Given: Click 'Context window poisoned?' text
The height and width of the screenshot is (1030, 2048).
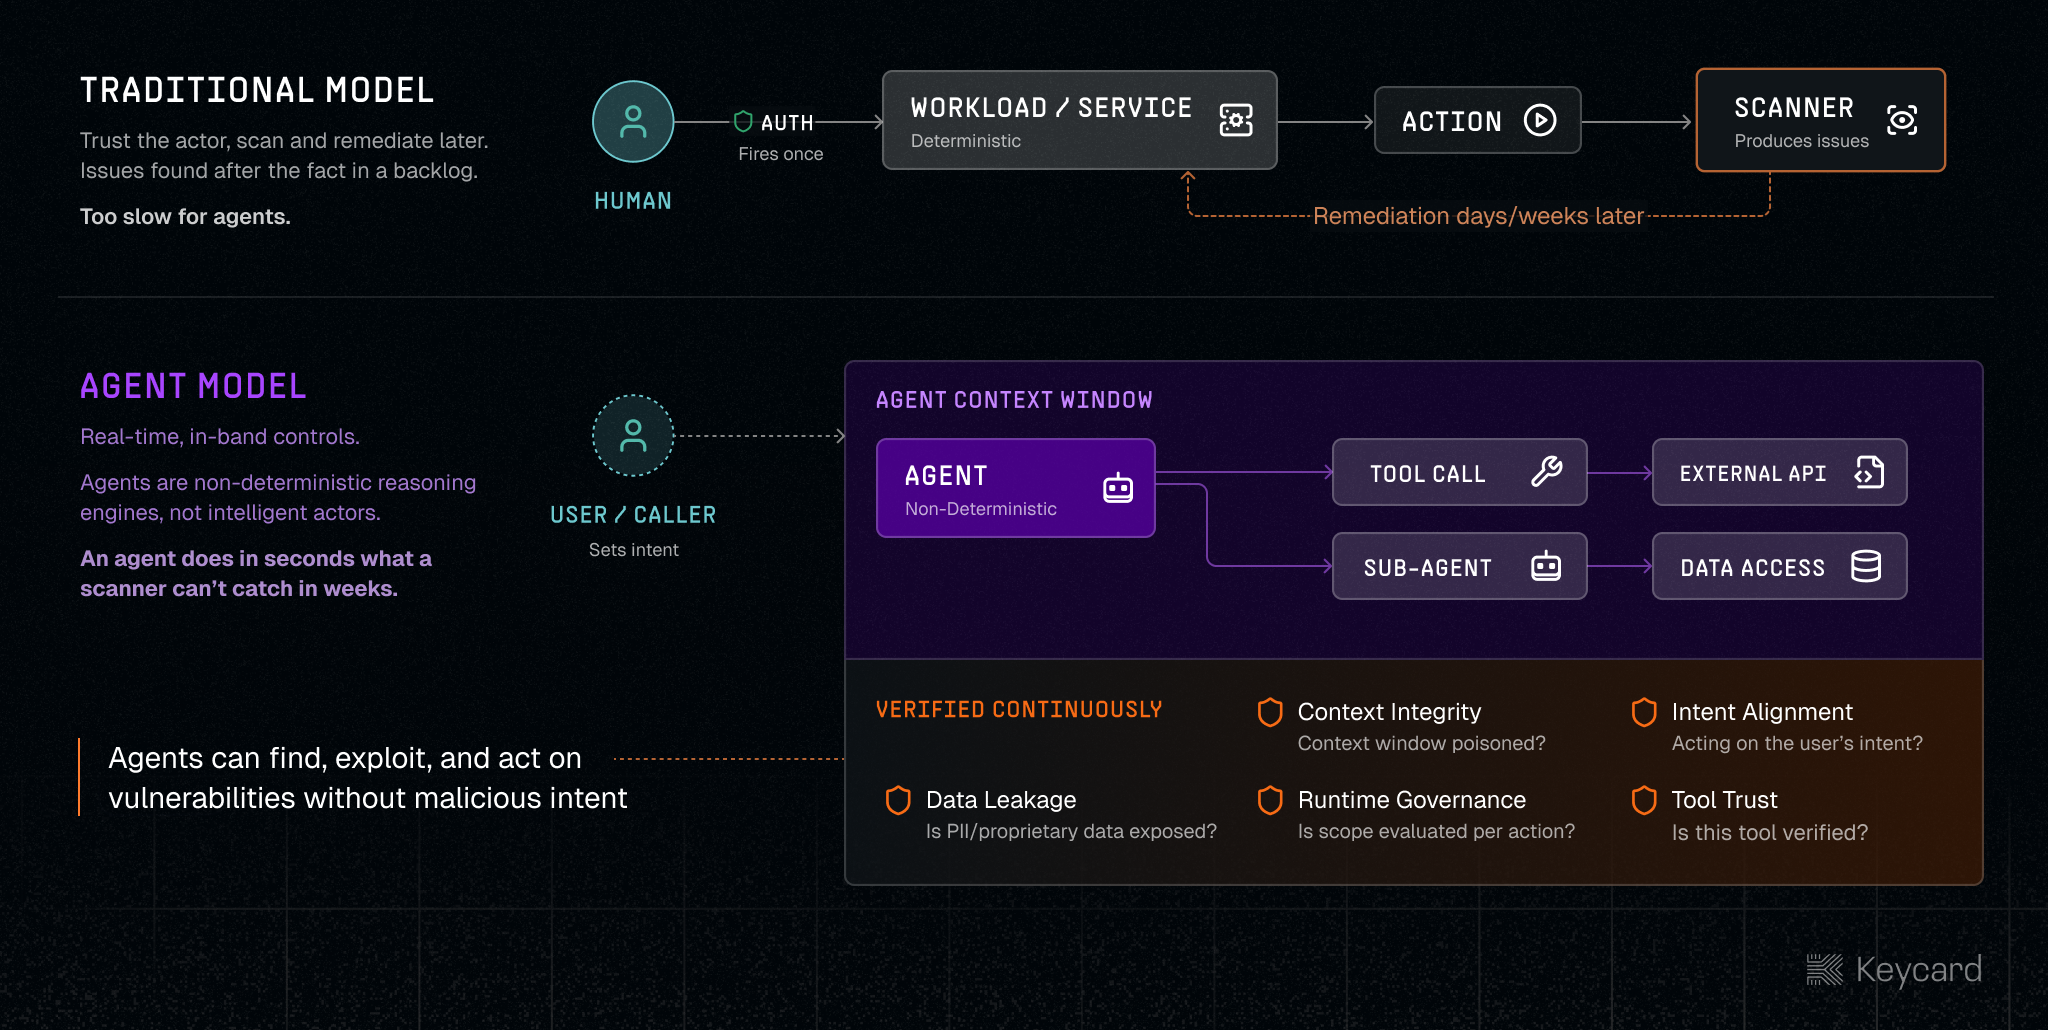Looking at the screenshot, I should tap(1422, 743).
